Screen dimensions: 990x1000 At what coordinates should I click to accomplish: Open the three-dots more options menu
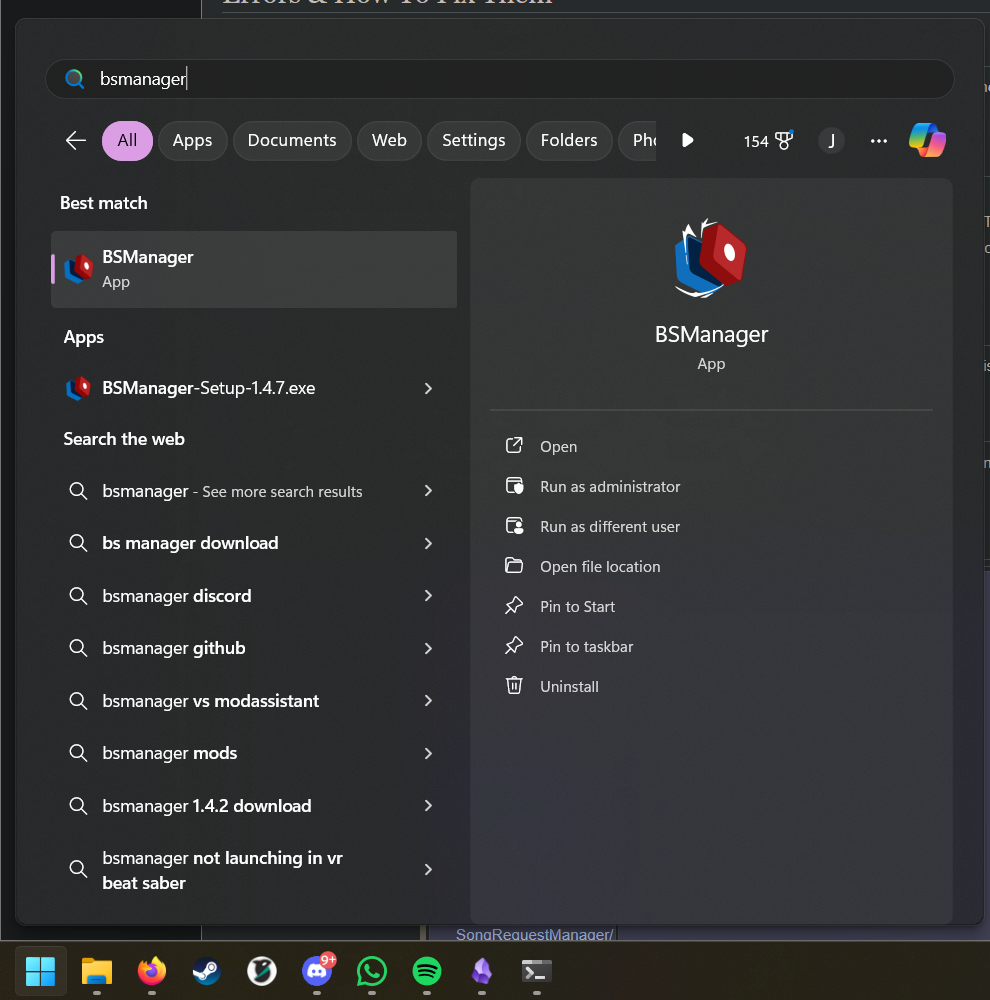click(879, 141)
